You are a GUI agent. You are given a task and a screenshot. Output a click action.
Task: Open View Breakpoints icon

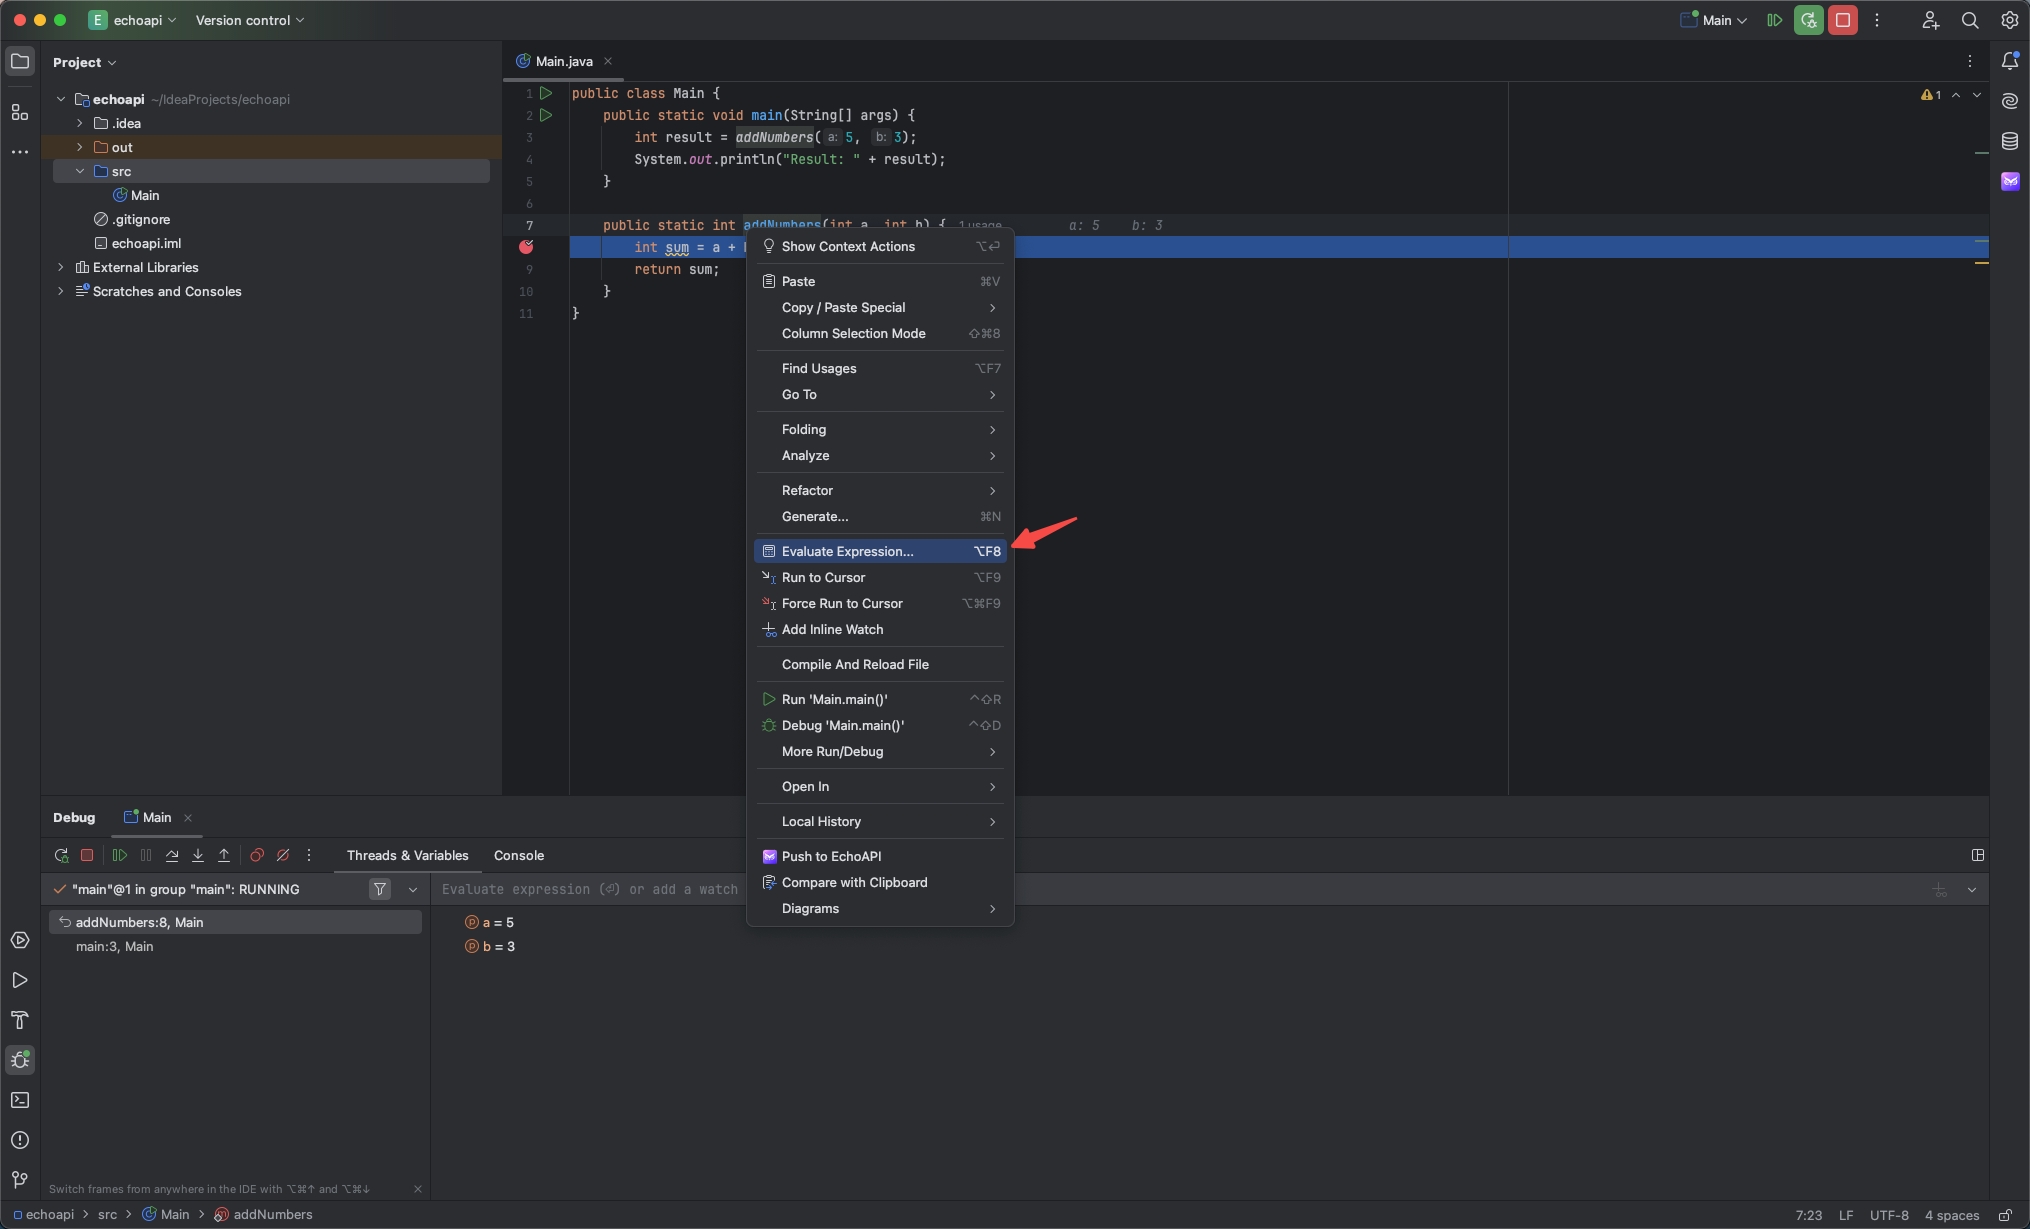257,856
